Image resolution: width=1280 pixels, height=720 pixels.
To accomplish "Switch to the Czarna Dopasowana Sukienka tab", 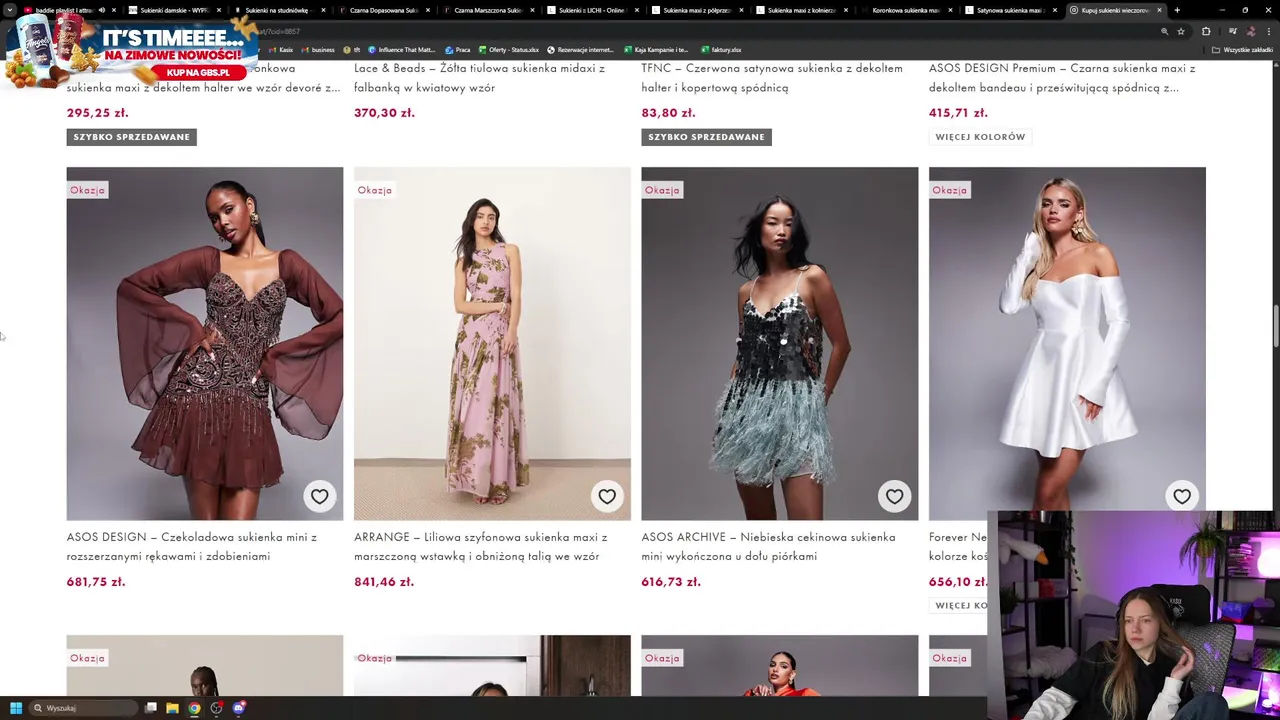I will (x=382, y=10).
